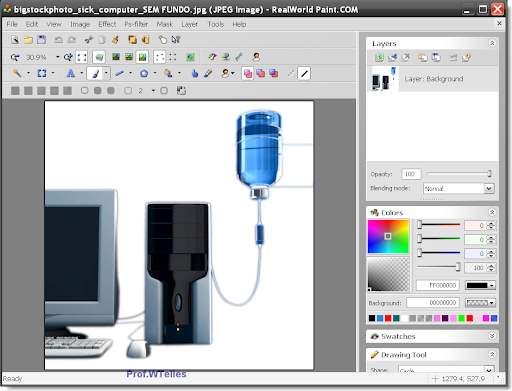Open the File menu
The image size is (512, 391).
12,24
